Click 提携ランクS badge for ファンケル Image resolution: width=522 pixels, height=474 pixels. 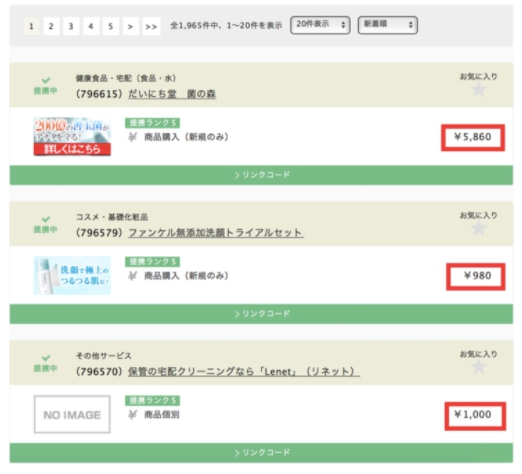[x=153, y=262]
